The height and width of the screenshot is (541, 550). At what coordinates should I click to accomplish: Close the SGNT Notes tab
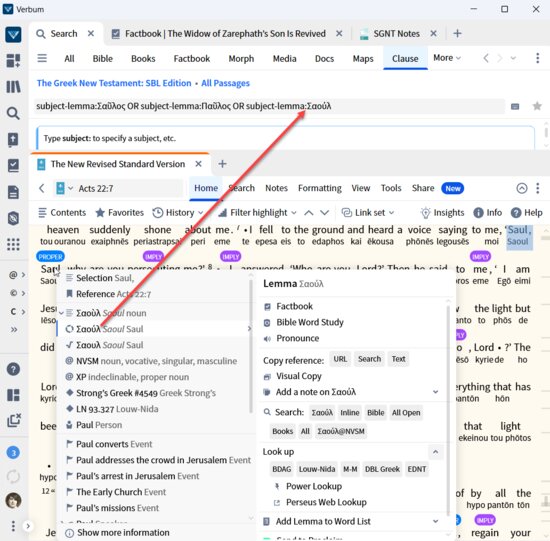pos(434,33)
